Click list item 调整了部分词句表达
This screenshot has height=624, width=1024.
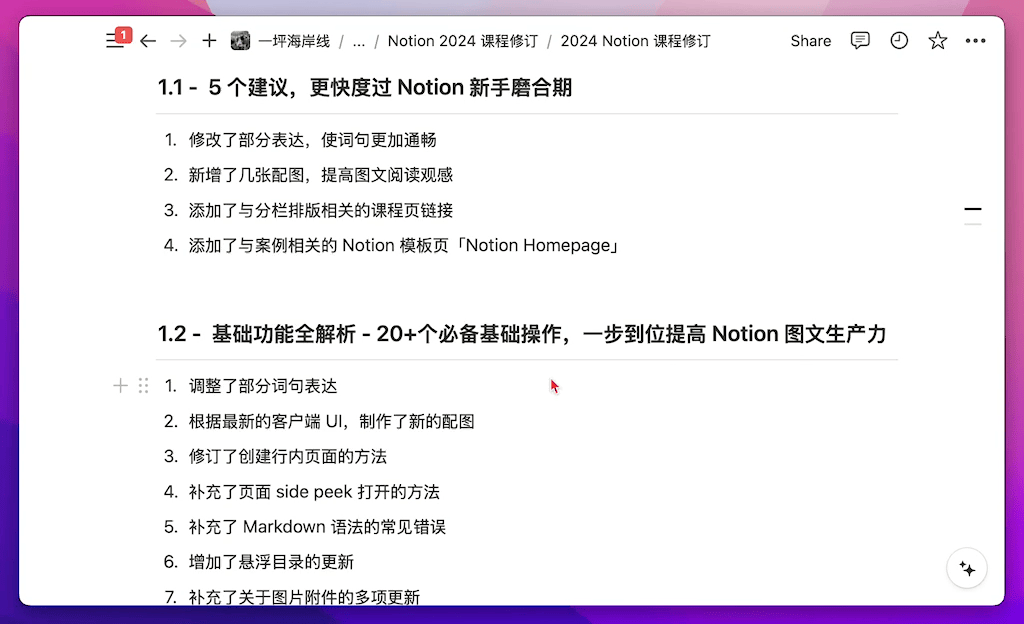tap(263, 386)
